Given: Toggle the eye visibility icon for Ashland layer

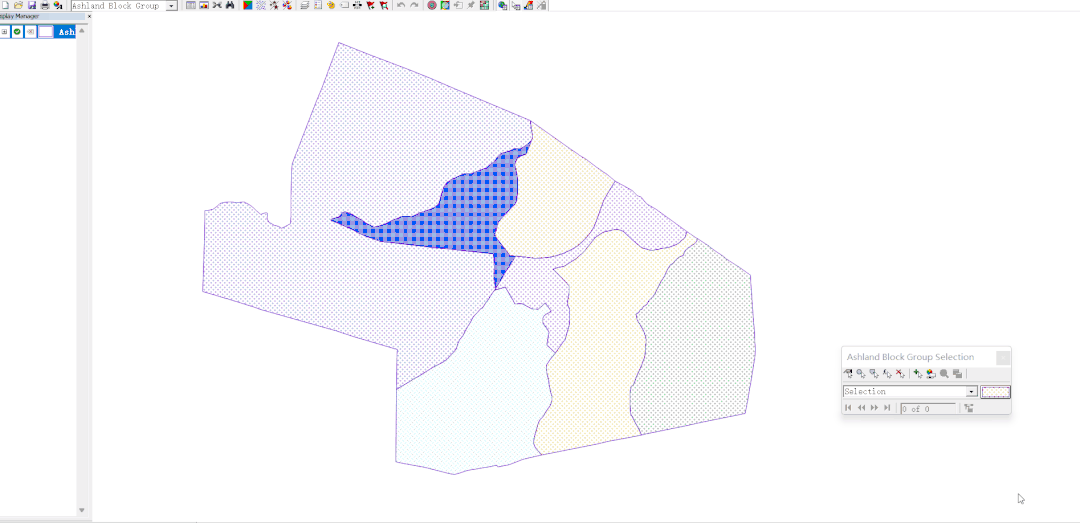Looking at the screenshot, I should click(30, 32).
